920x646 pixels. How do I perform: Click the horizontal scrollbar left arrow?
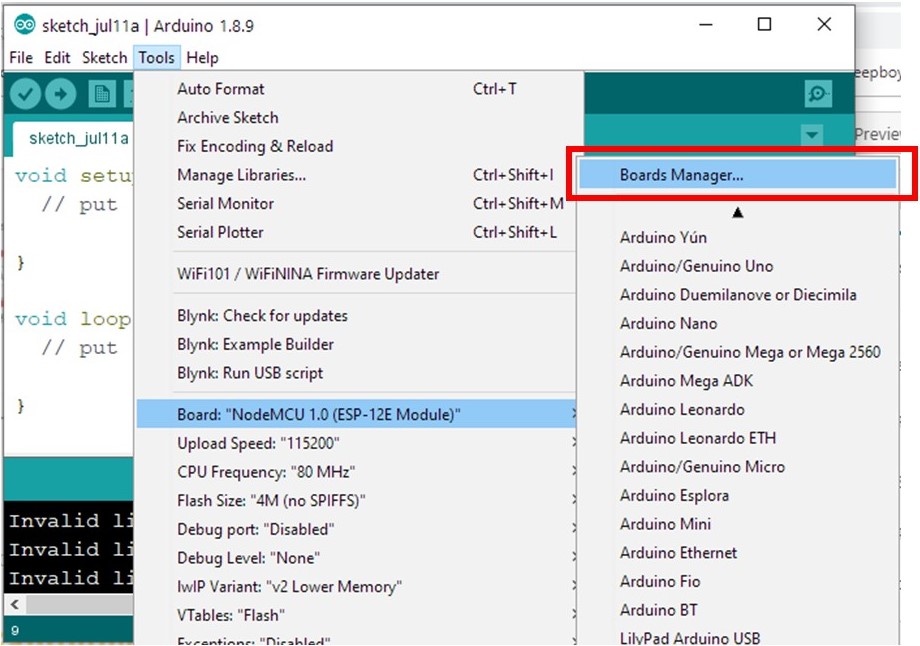point(14,605)
